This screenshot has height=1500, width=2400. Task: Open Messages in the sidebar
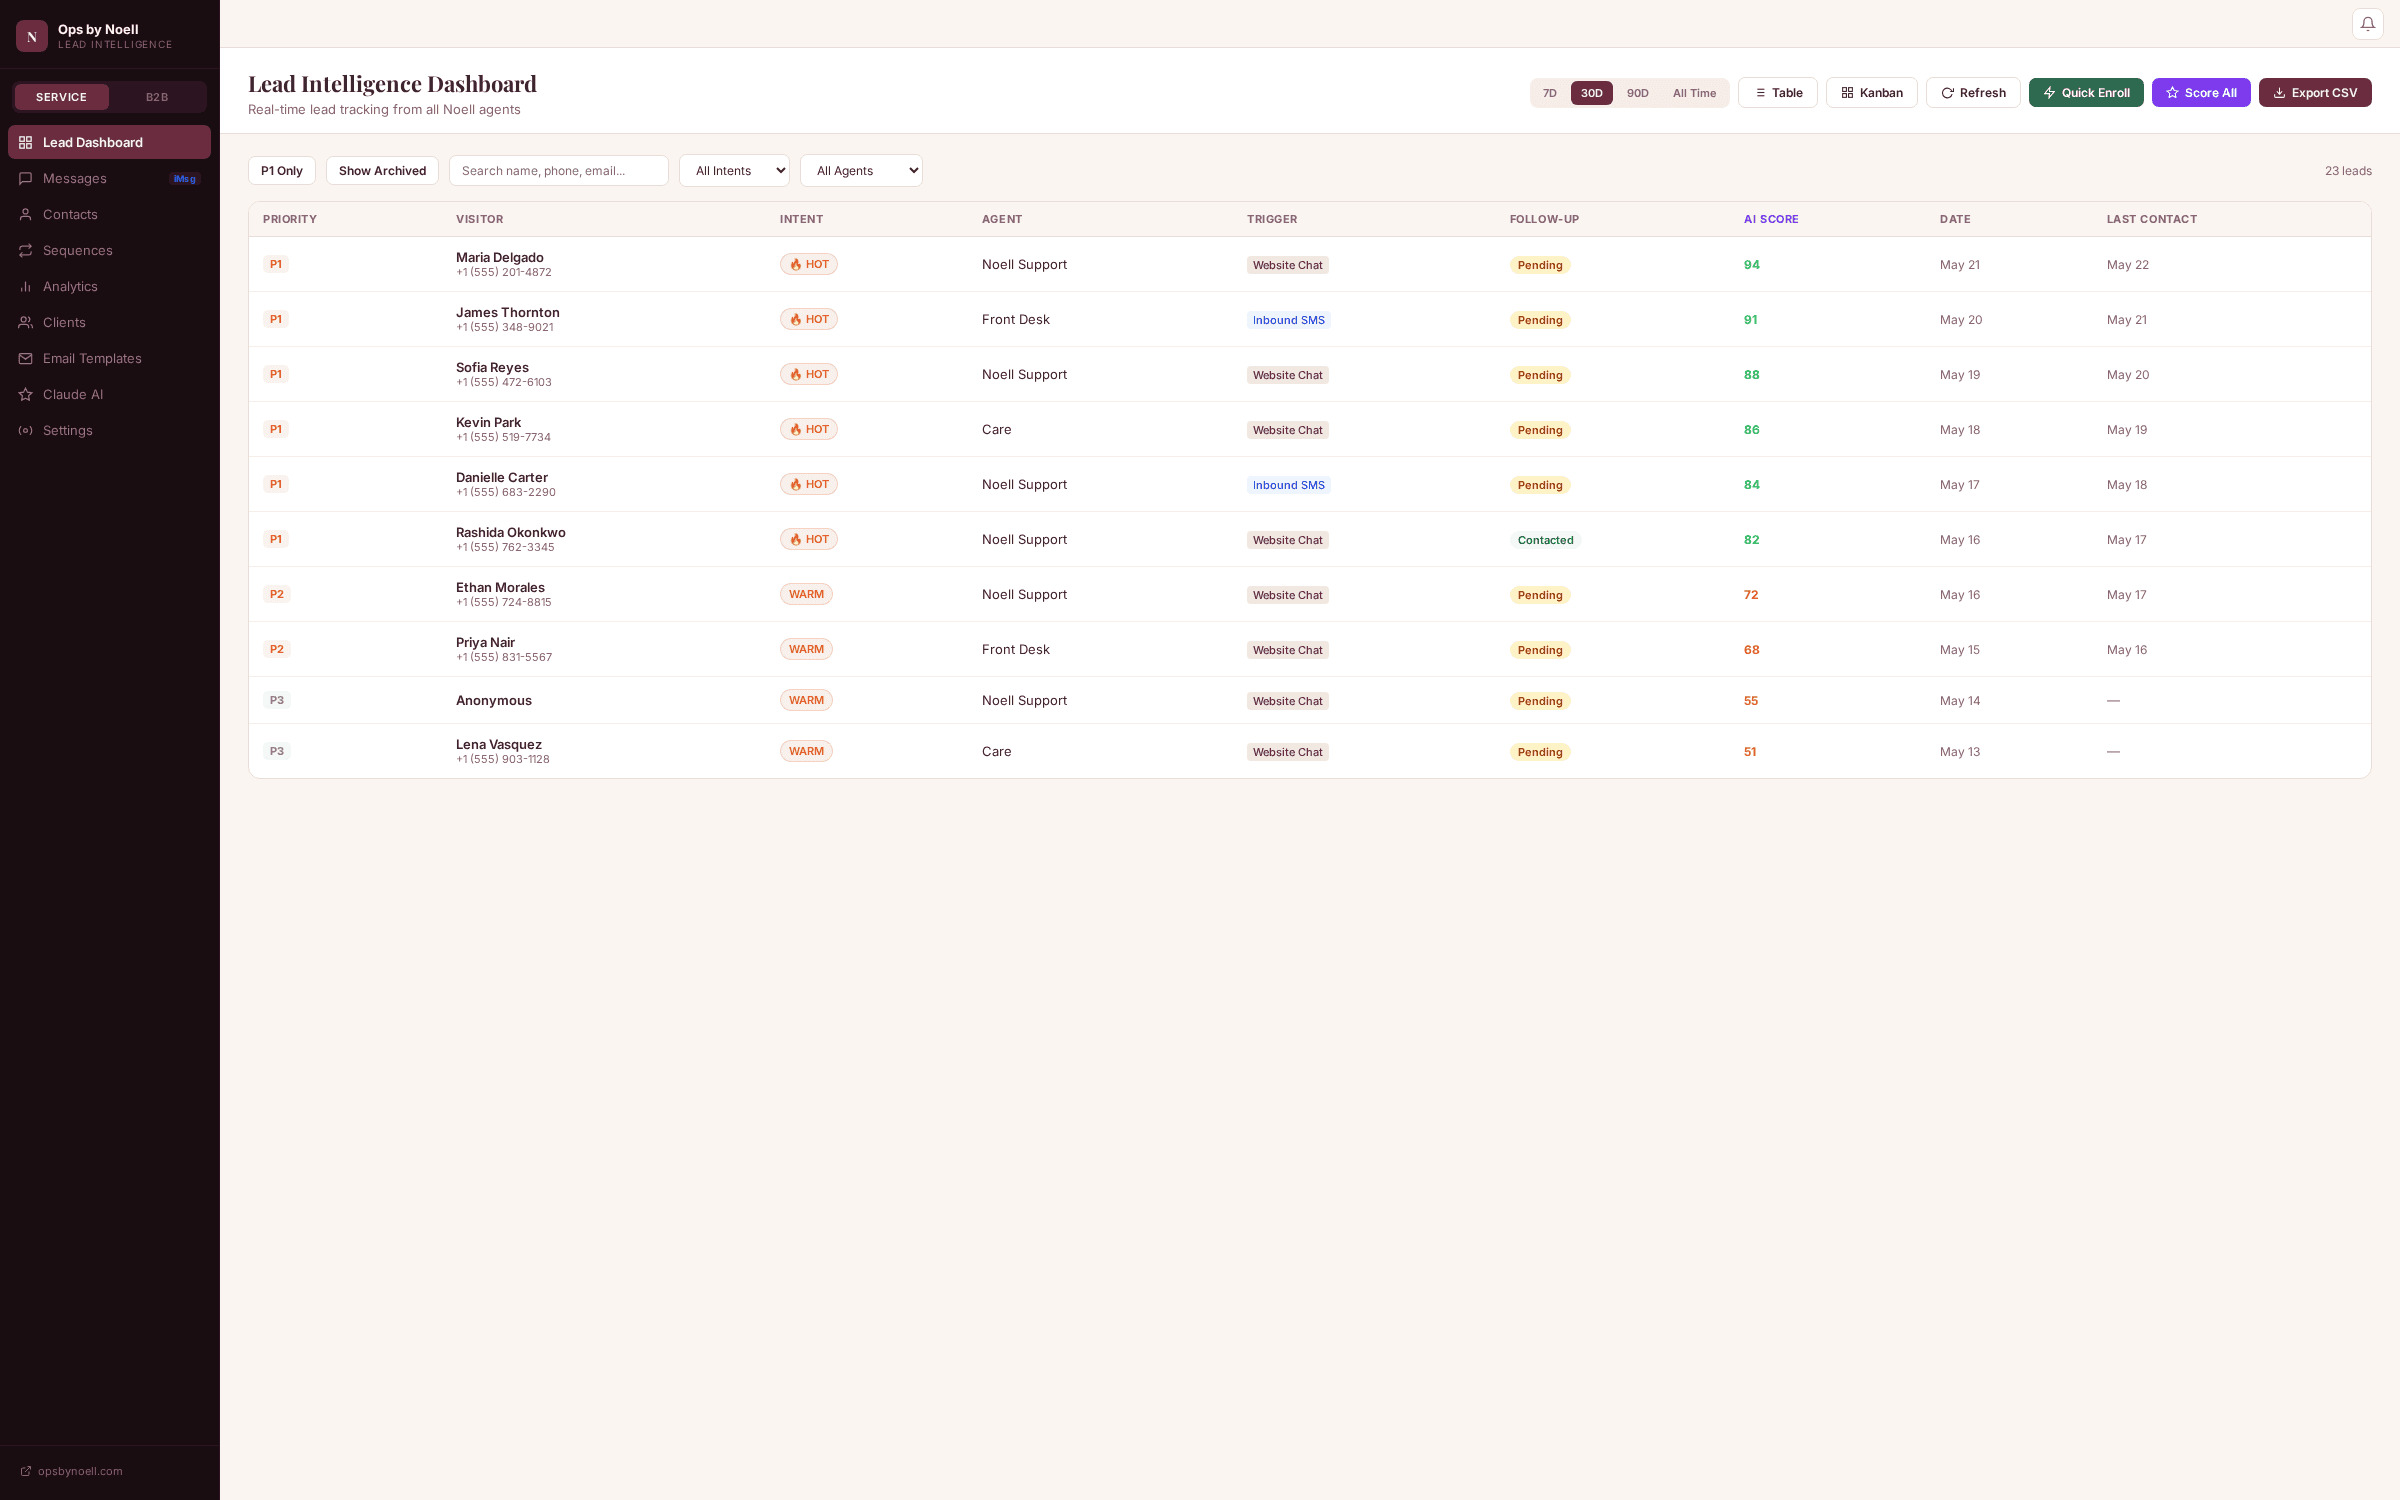point(109,179)
